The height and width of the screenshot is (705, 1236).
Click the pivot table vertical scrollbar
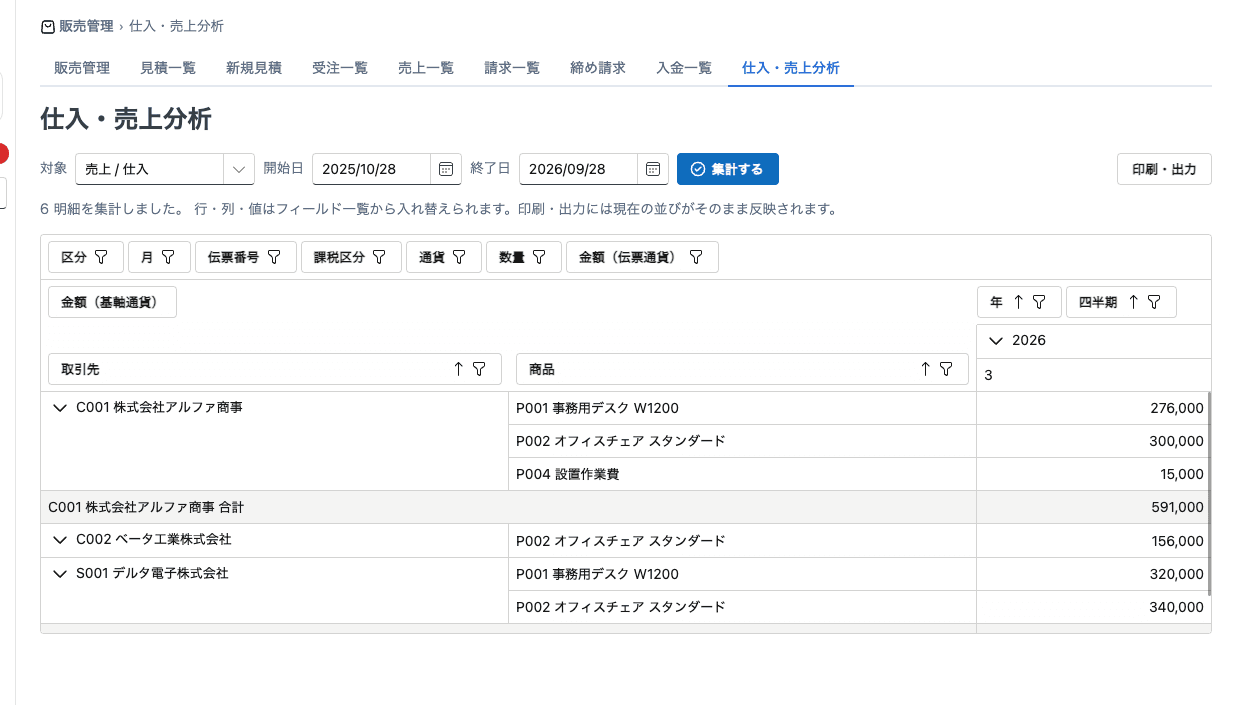pos(1209,493)
